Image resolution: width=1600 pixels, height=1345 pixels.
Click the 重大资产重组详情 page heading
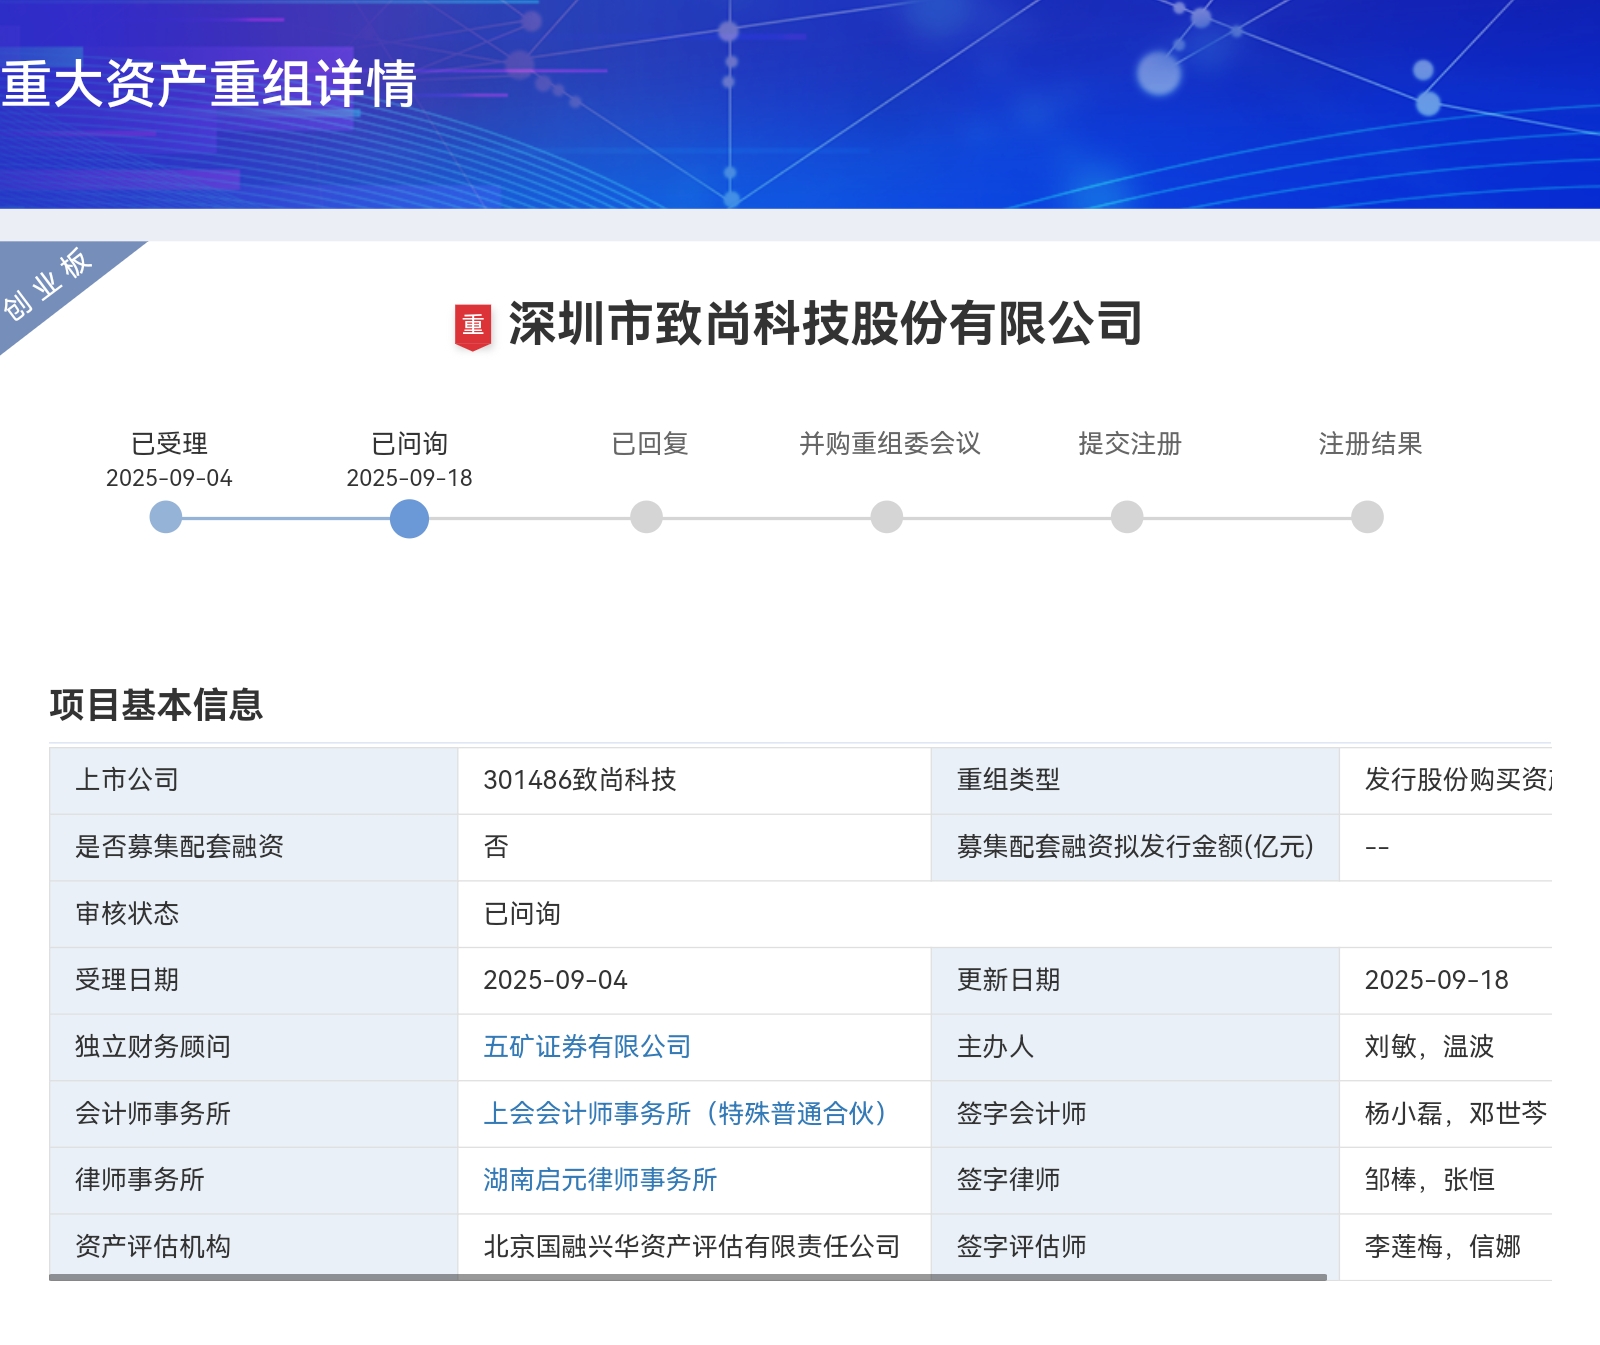pos(209,83)
